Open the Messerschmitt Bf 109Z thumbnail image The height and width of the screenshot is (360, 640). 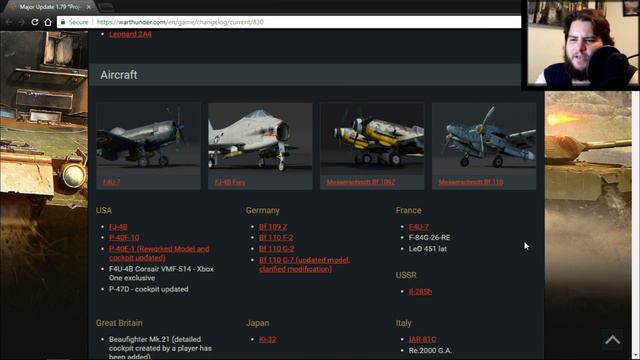[x=372, y=138]
